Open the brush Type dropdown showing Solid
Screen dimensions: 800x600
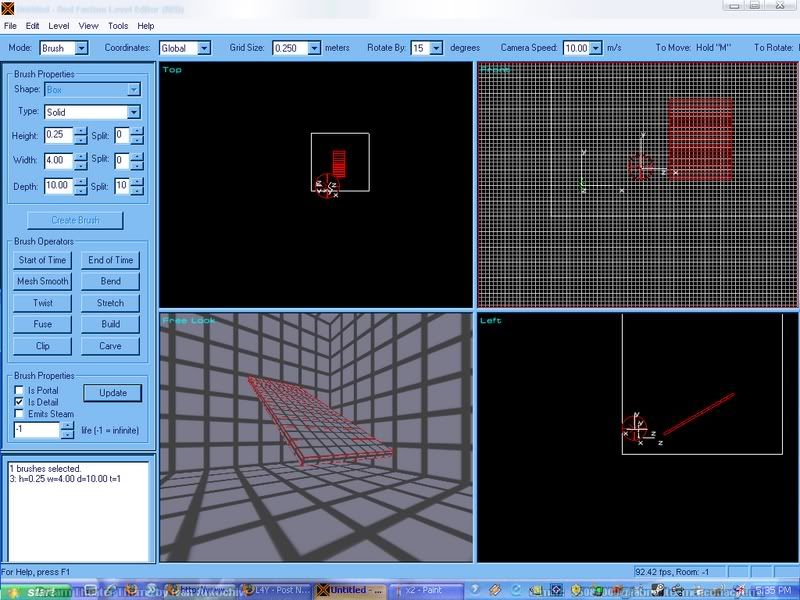(x=134, y=112)
